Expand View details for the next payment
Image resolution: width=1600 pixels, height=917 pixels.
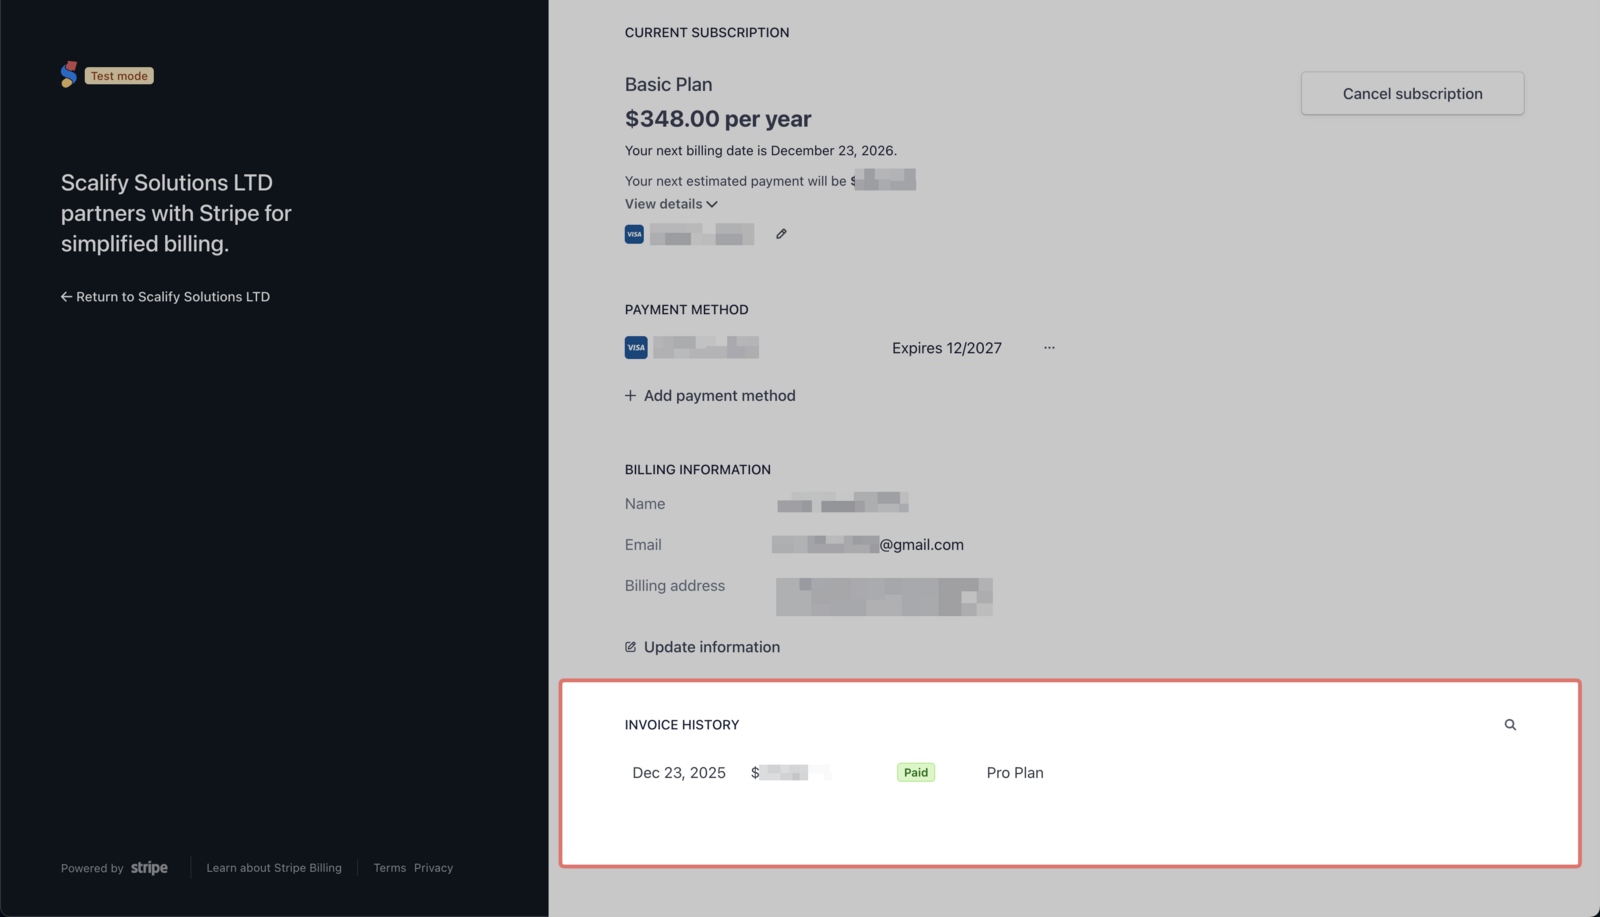click(670, 203)
